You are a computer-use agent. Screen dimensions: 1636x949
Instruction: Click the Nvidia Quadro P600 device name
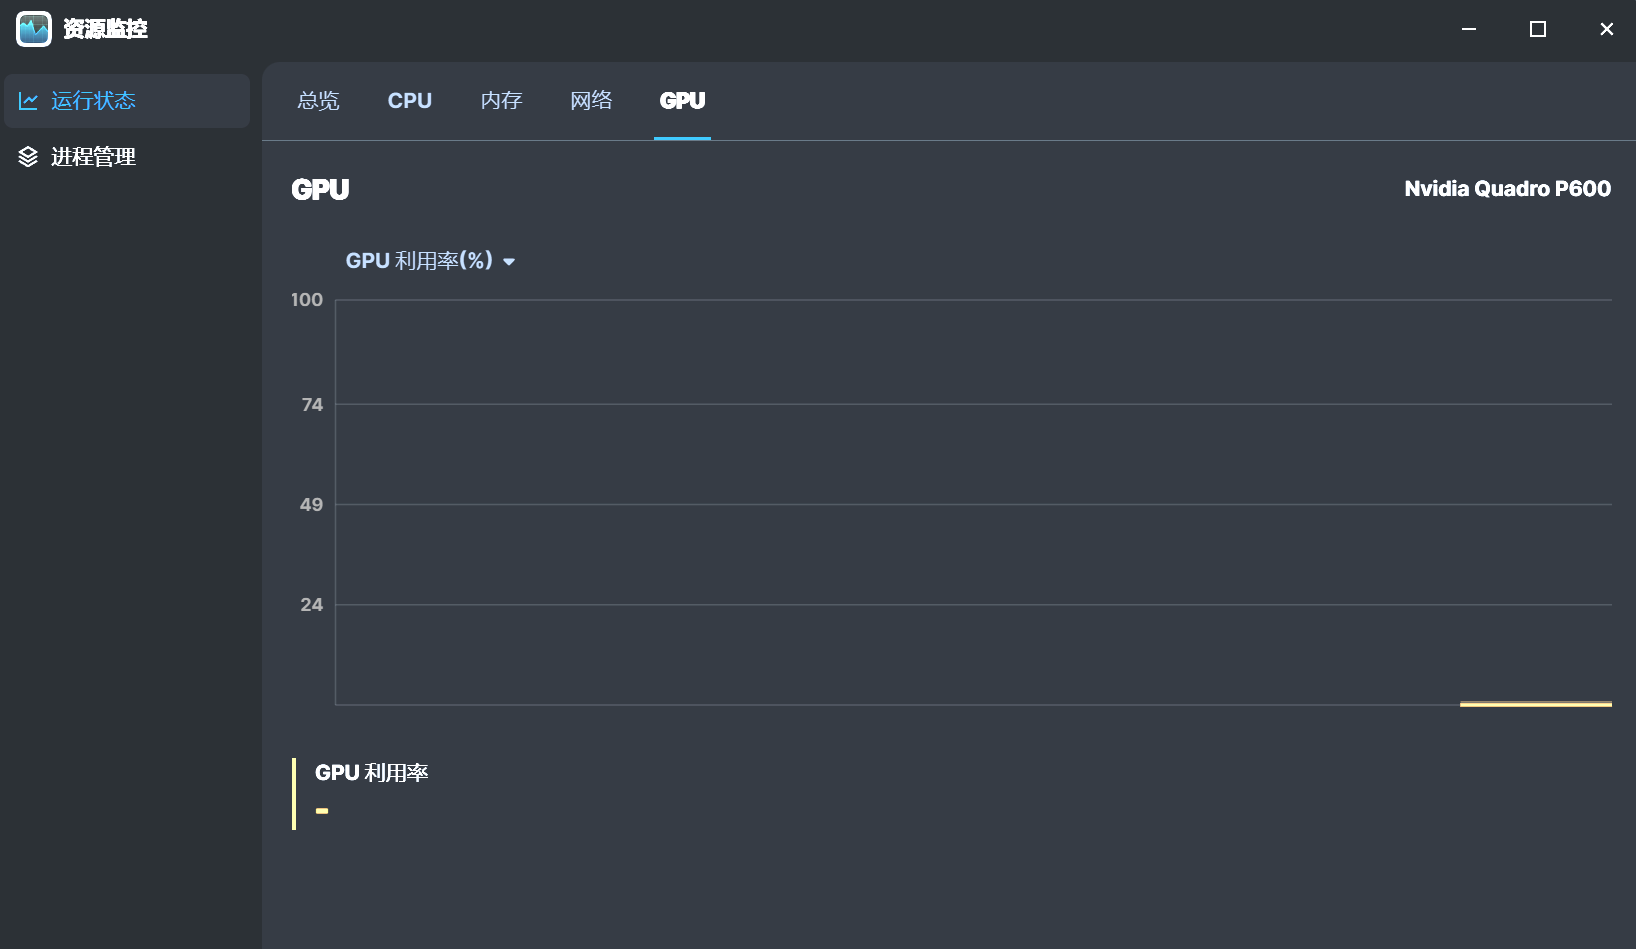pyautogui.click(x=1508, y=189)
